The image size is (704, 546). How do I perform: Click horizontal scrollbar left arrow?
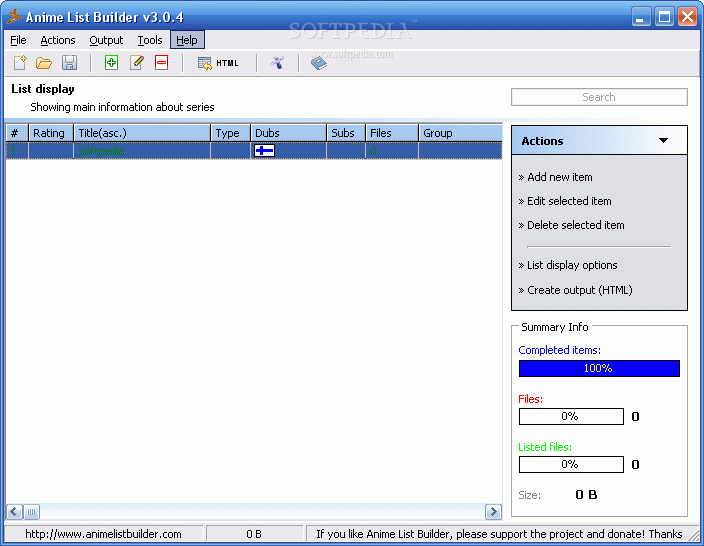coord(14,511)
